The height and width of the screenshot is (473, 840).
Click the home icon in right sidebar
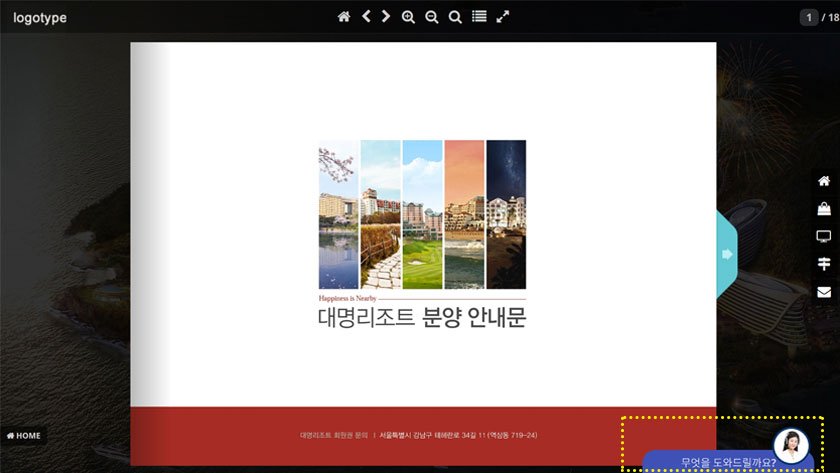(824, 181)
